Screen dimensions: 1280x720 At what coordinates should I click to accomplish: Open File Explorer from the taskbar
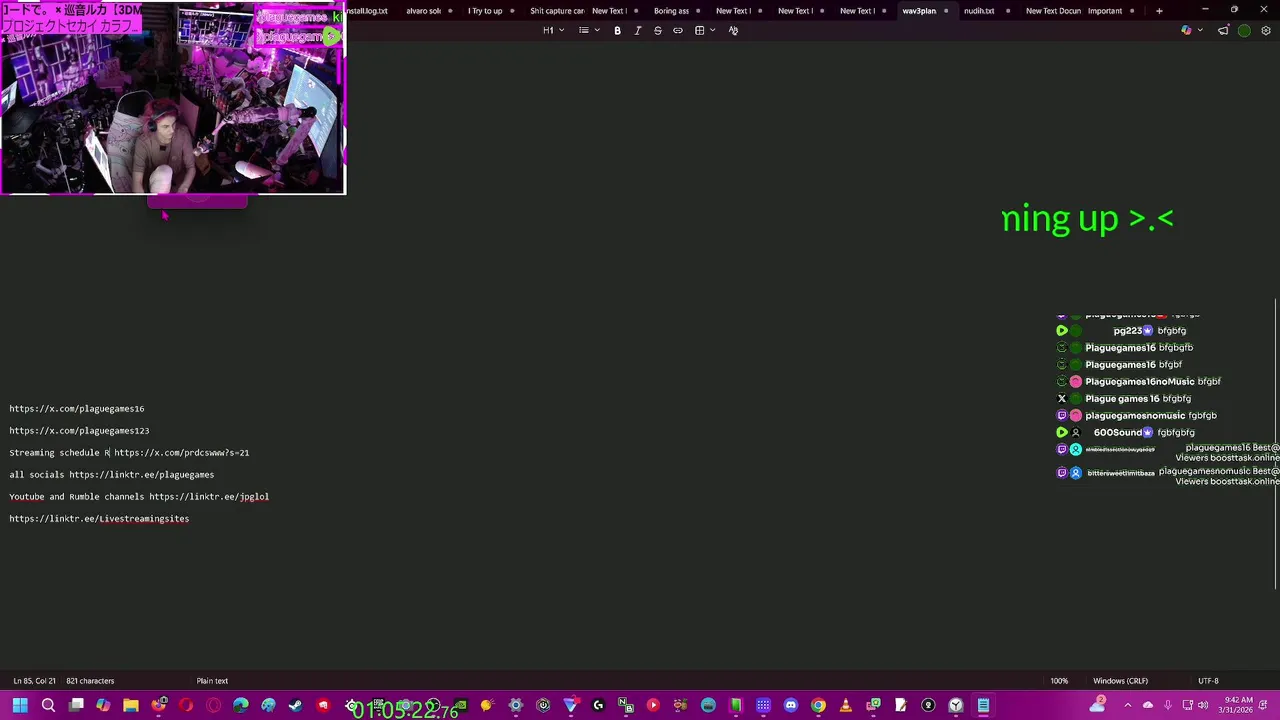(131, 706)
